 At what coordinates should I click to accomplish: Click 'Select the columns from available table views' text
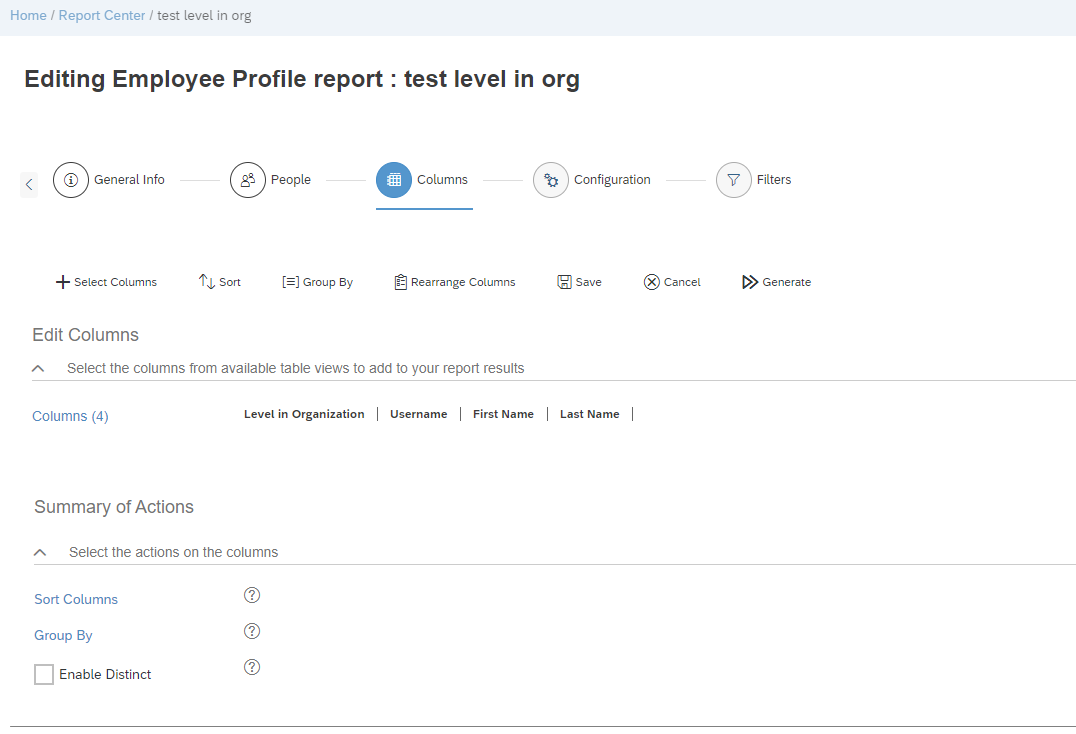tap(296, 368)
